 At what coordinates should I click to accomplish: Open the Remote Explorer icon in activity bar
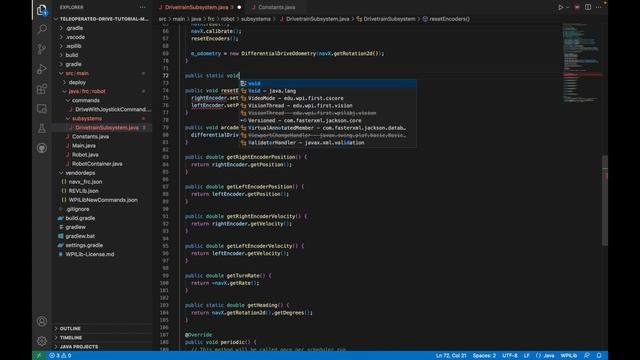tap(42, 109)
